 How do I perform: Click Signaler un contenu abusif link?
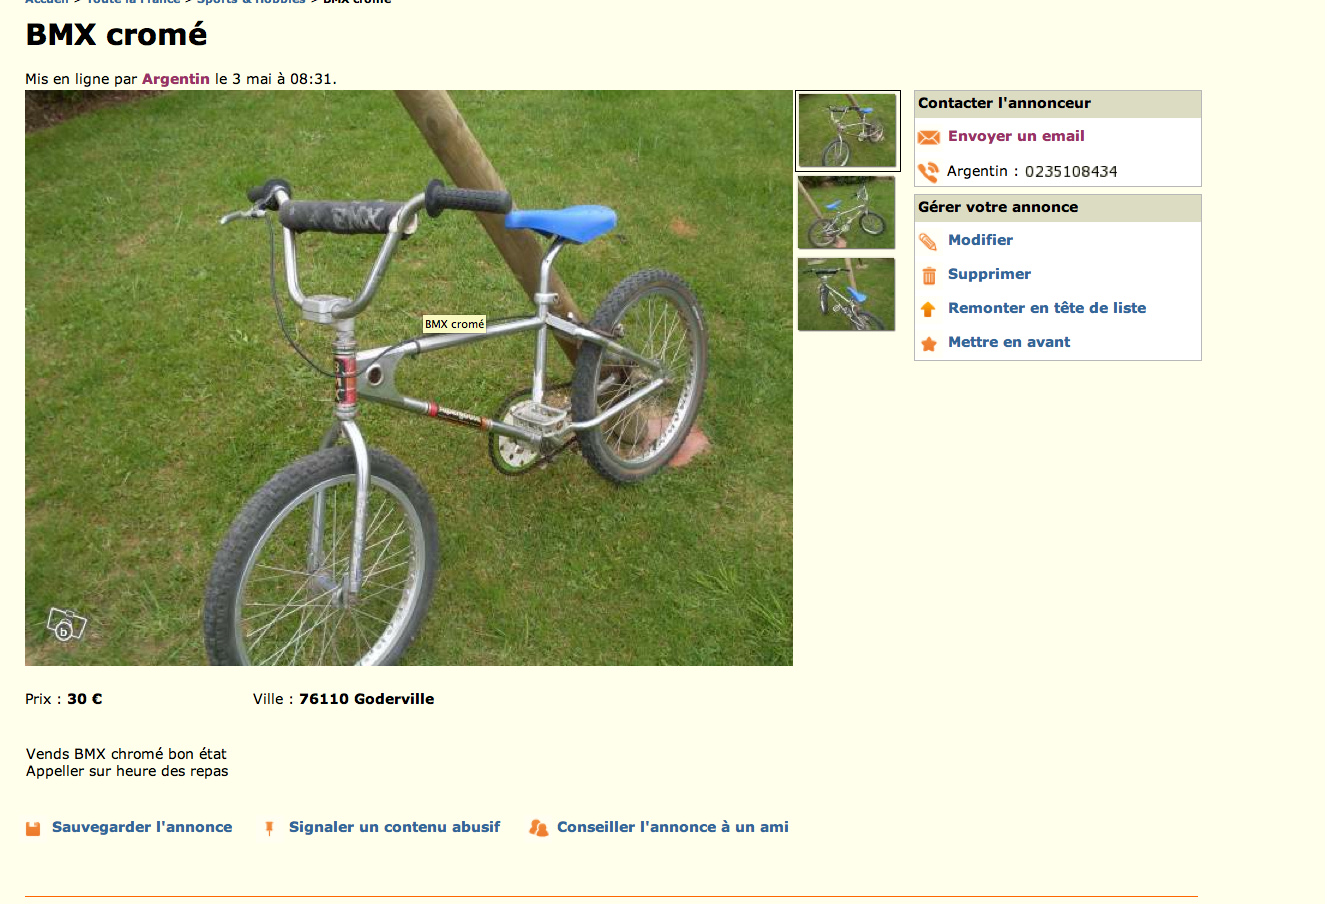394,827
